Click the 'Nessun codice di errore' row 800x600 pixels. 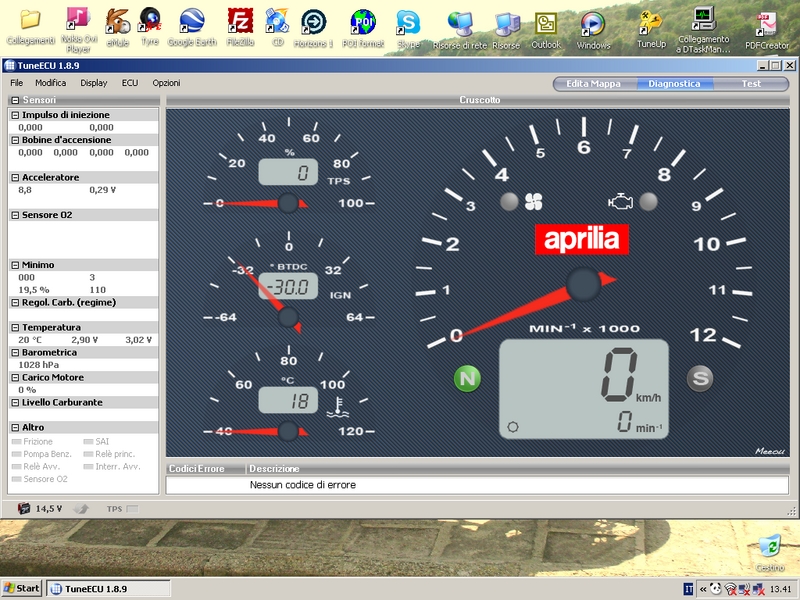point(477,485)
